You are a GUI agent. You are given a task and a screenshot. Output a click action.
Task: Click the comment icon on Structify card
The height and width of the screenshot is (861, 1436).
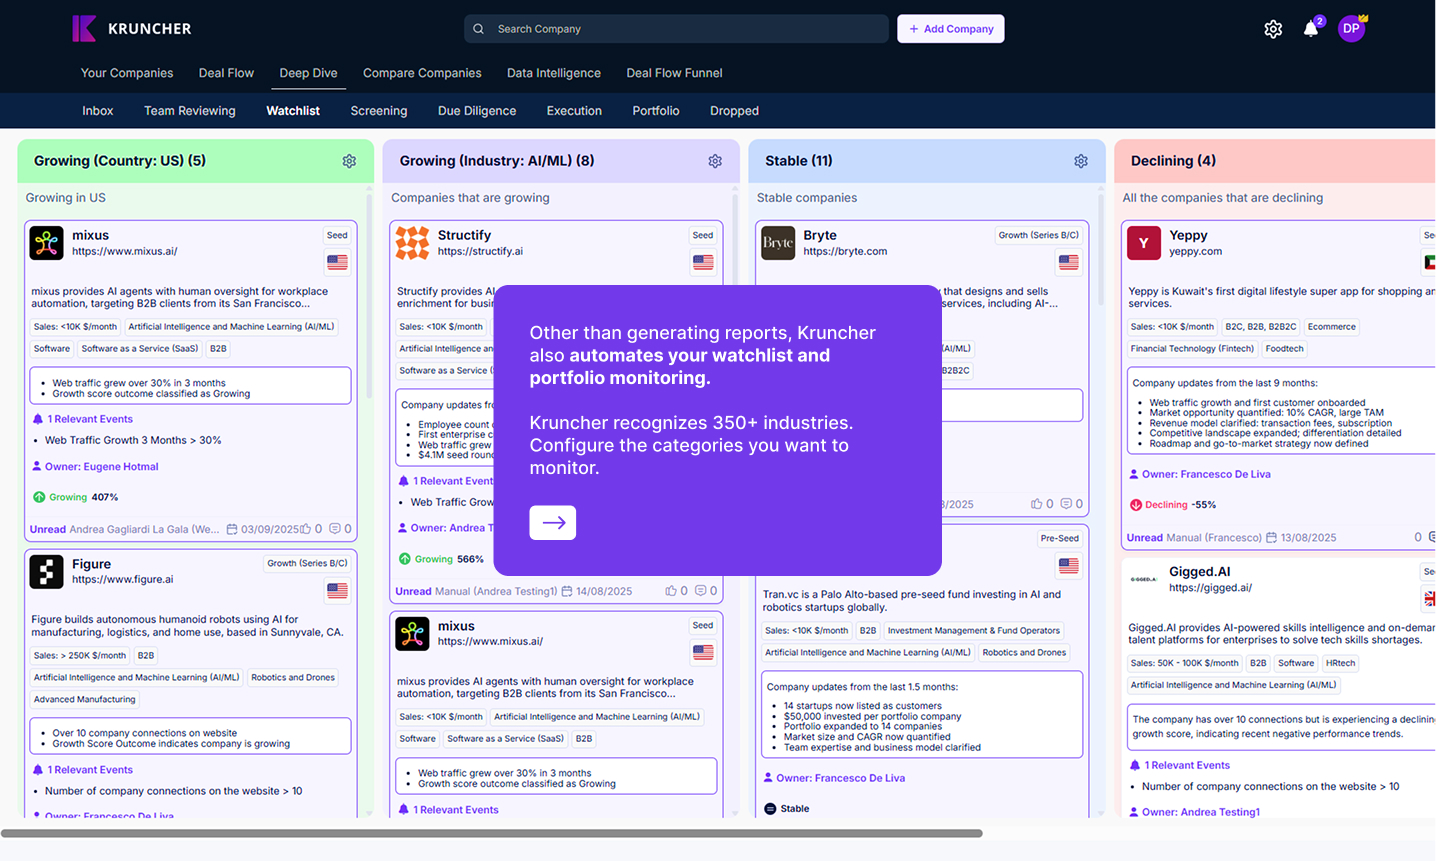tap(701, 591)
